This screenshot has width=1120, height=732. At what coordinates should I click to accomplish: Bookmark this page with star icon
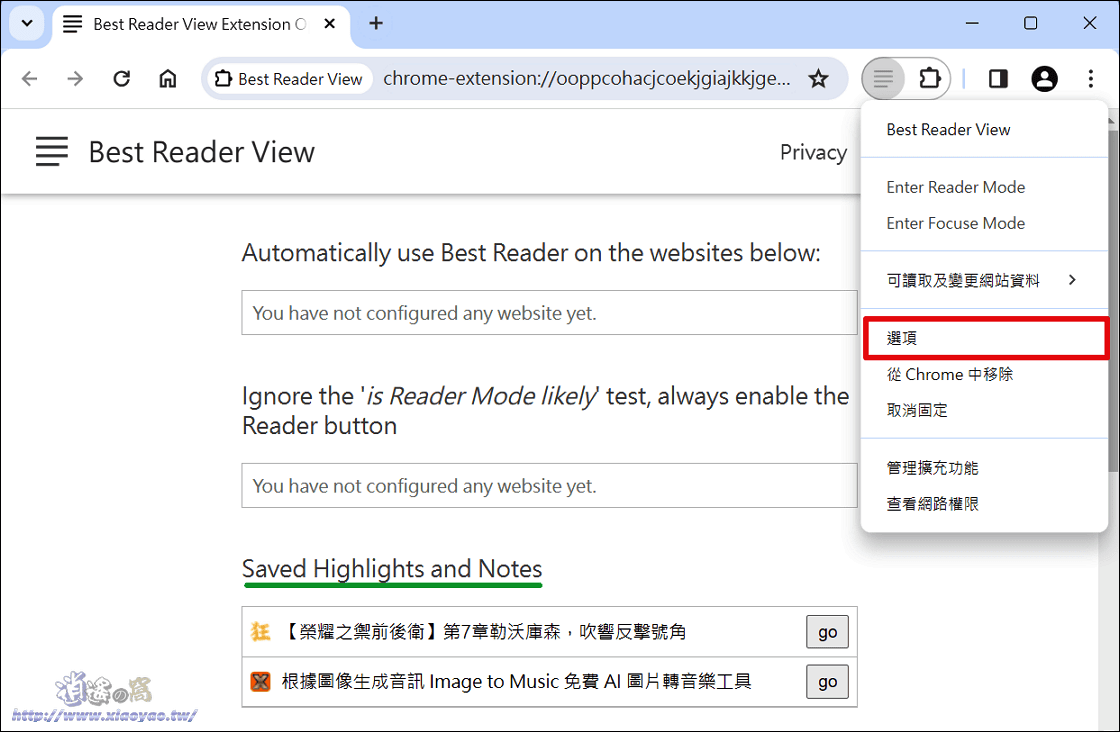(x=819, y=79)
